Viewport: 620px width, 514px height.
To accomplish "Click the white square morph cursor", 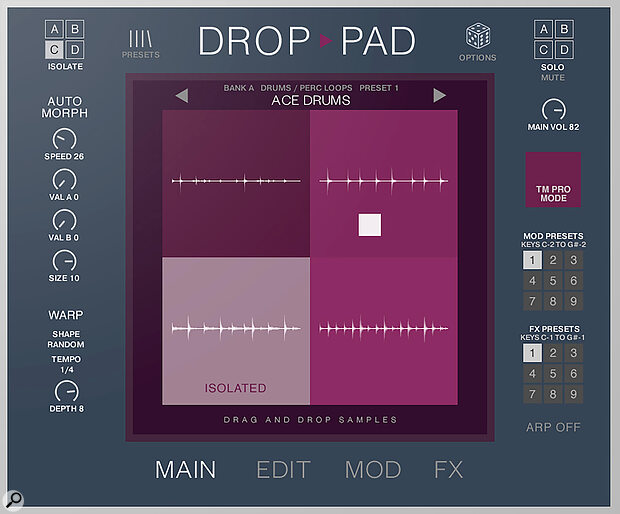I will coord(371,225).
